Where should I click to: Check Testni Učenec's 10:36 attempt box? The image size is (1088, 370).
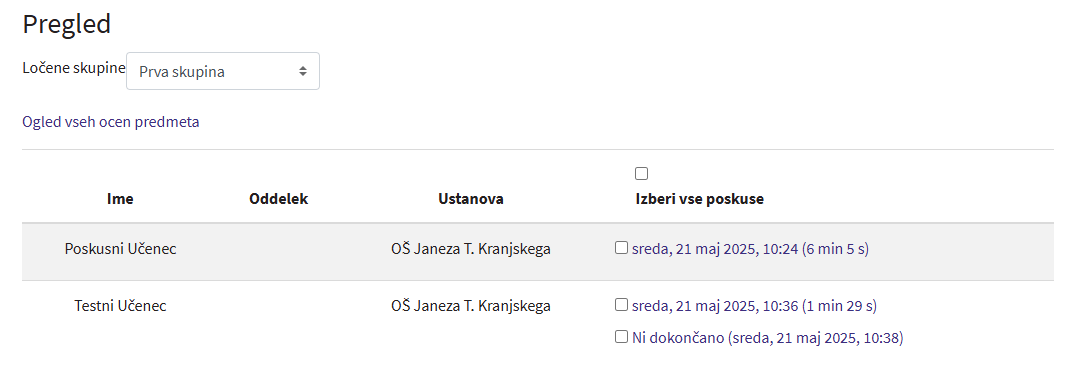click(x=621, y=304)
